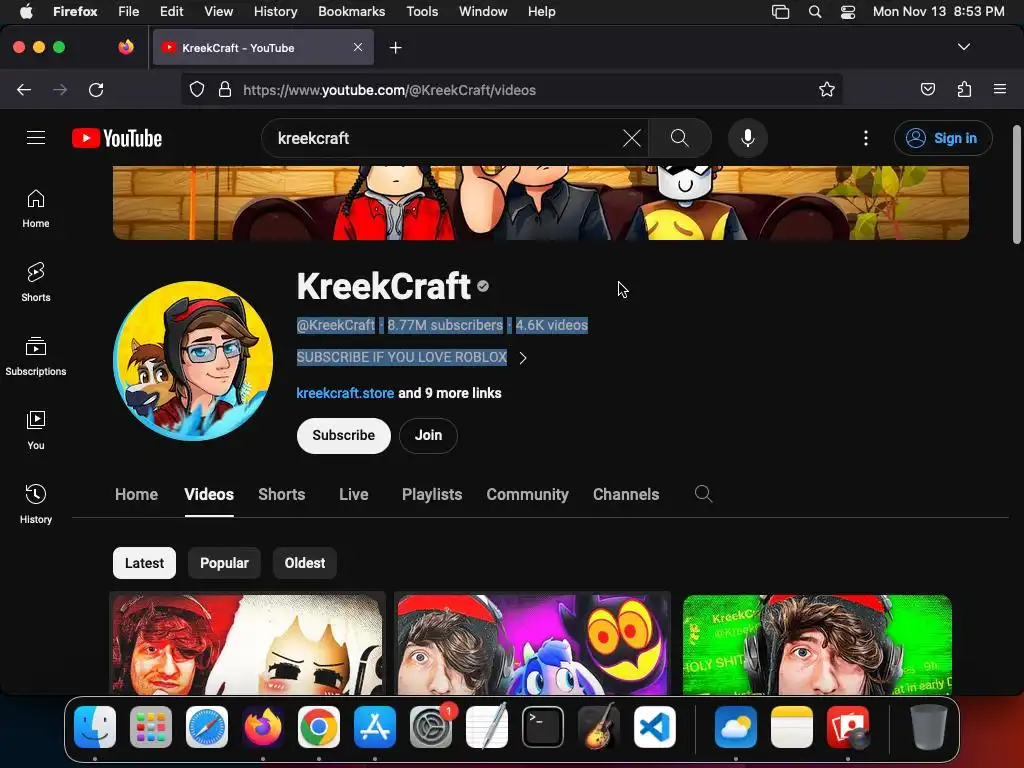Screen dimensions: 1024x768
Task: Open the middle video thumbnail with purple background
Action: 532,644
